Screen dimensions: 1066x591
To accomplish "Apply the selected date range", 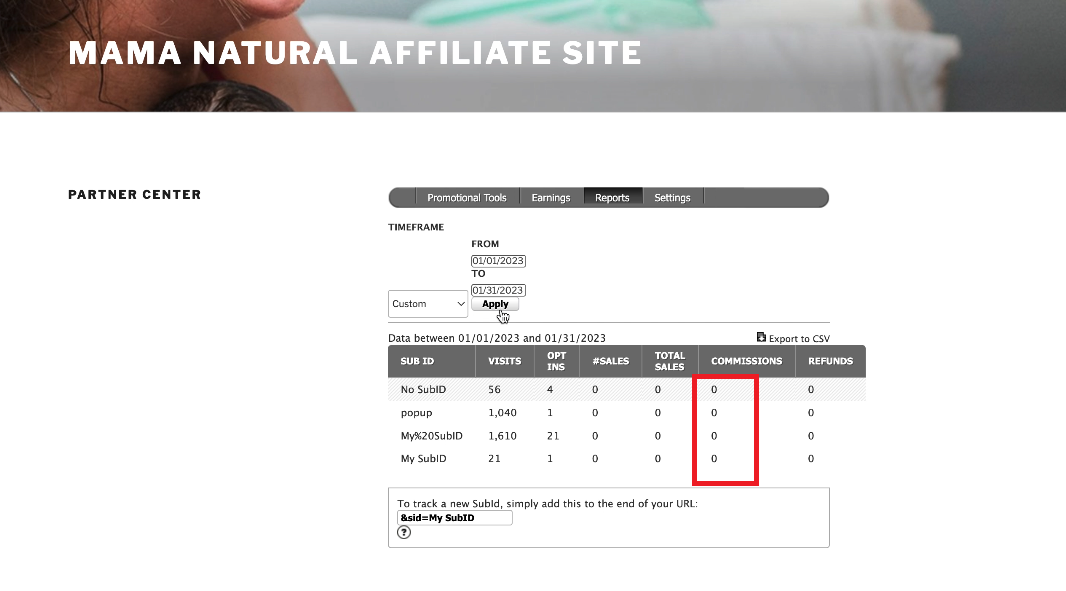I will click(495, 304).
